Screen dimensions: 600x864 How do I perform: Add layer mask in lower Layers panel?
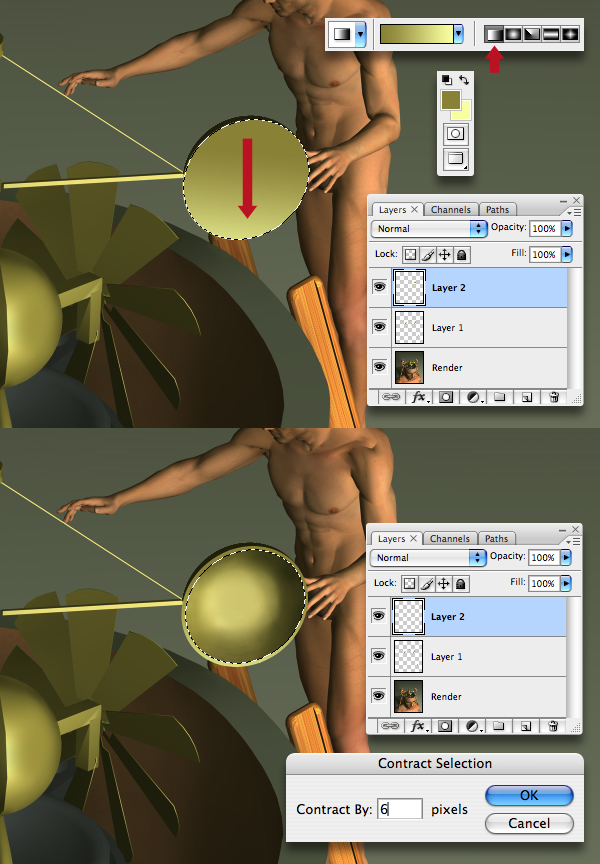(x=445, y=726)
